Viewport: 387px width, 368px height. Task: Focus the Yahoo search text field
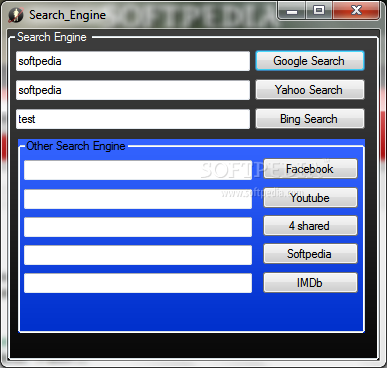click(x=133, y=90)
